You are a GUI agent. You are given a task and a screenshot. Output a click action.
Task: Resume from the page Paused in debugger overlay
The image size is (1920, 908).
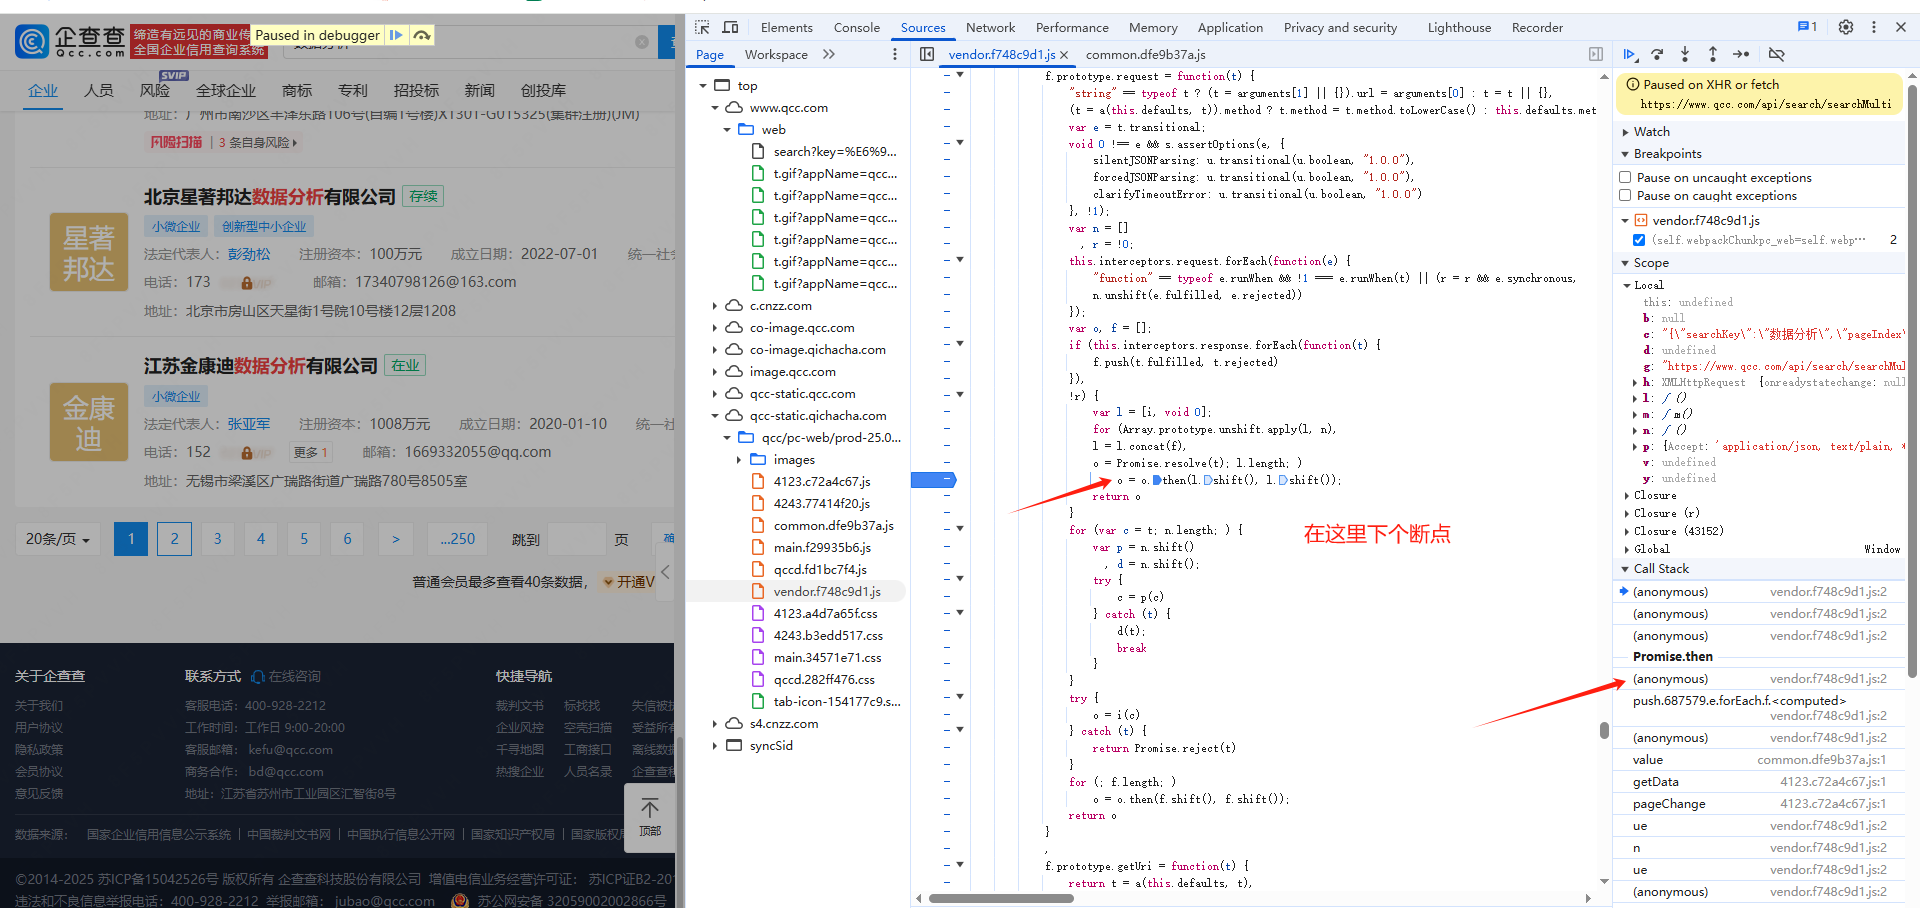coord(396,35)
